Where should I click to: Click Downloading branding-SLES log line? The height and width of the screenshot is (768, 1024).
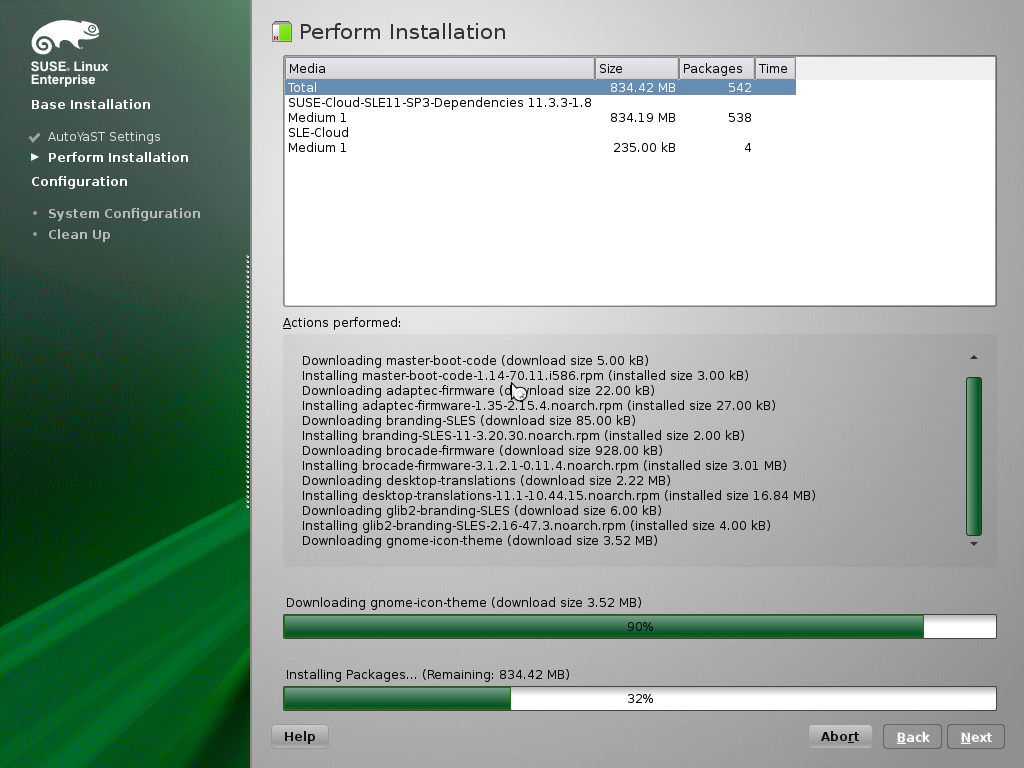pyautogui.click(x=468, y=421)
